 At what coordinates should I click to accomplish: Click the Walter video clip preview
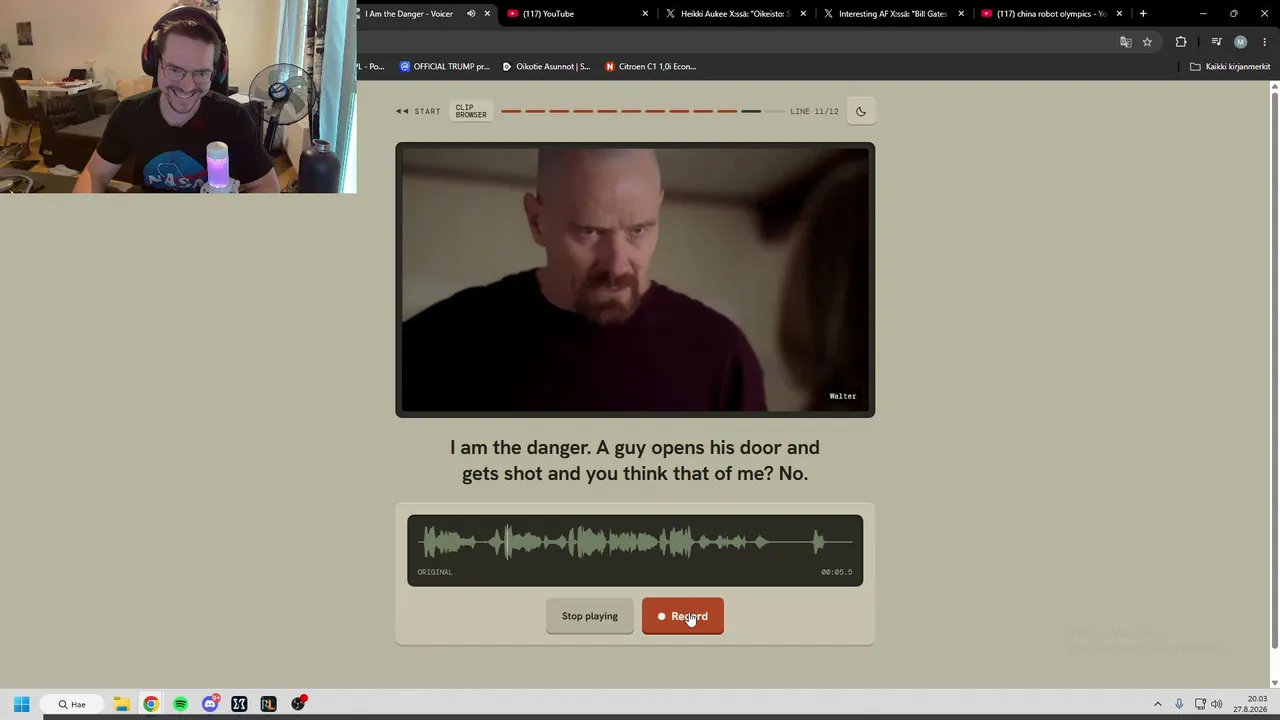click(x=635, y=280)
